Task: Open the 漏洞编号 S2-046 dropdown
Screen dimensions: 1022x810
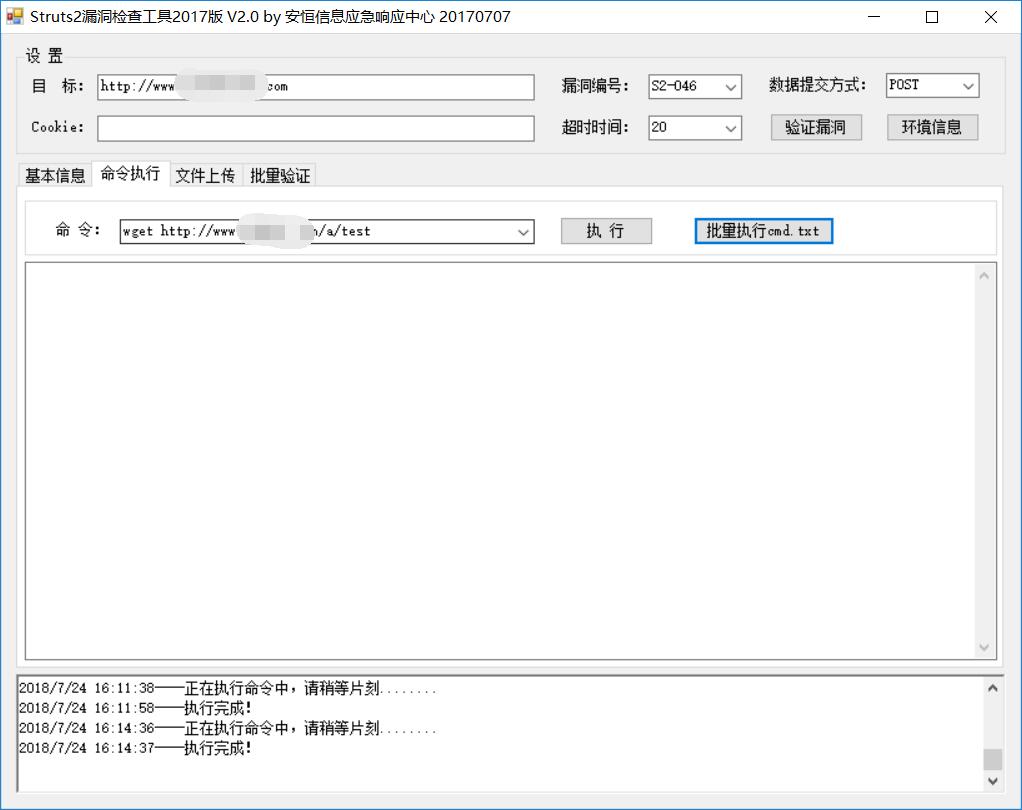Action: 695,86
